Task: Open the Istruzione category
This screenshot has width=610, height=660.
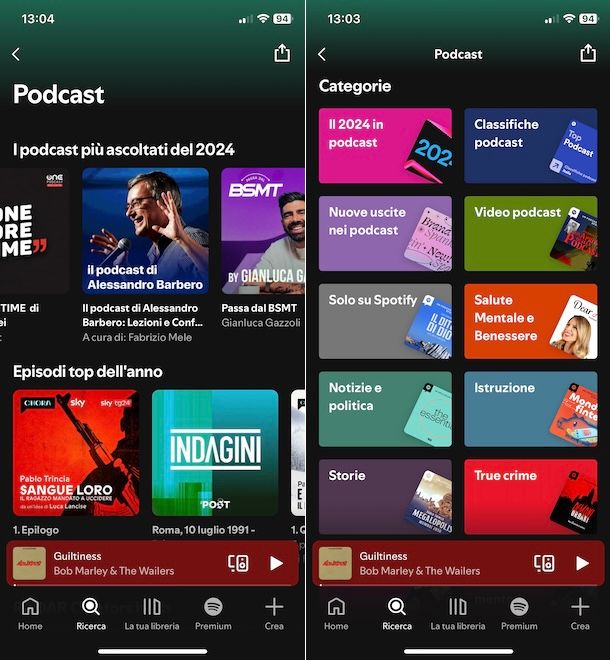Action: coord(531,409)
